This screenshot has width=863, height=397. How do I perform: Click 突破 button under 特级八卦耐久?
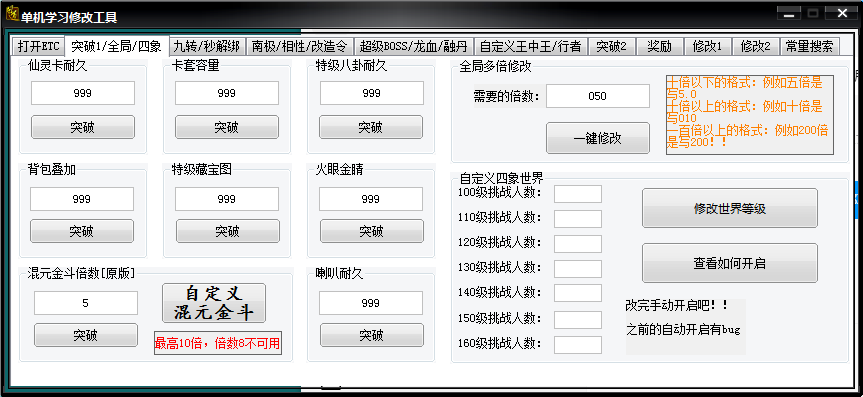click(370, 127)
